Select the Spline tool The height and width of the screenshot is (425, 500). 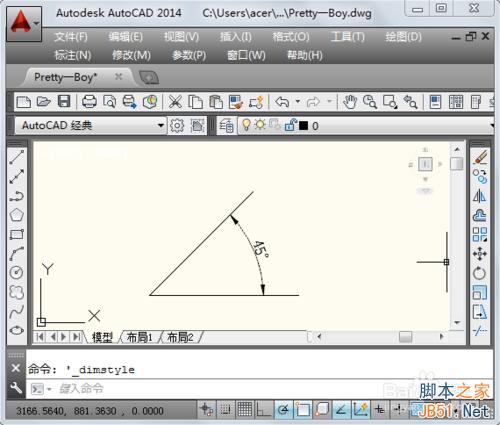coord(16,311)
